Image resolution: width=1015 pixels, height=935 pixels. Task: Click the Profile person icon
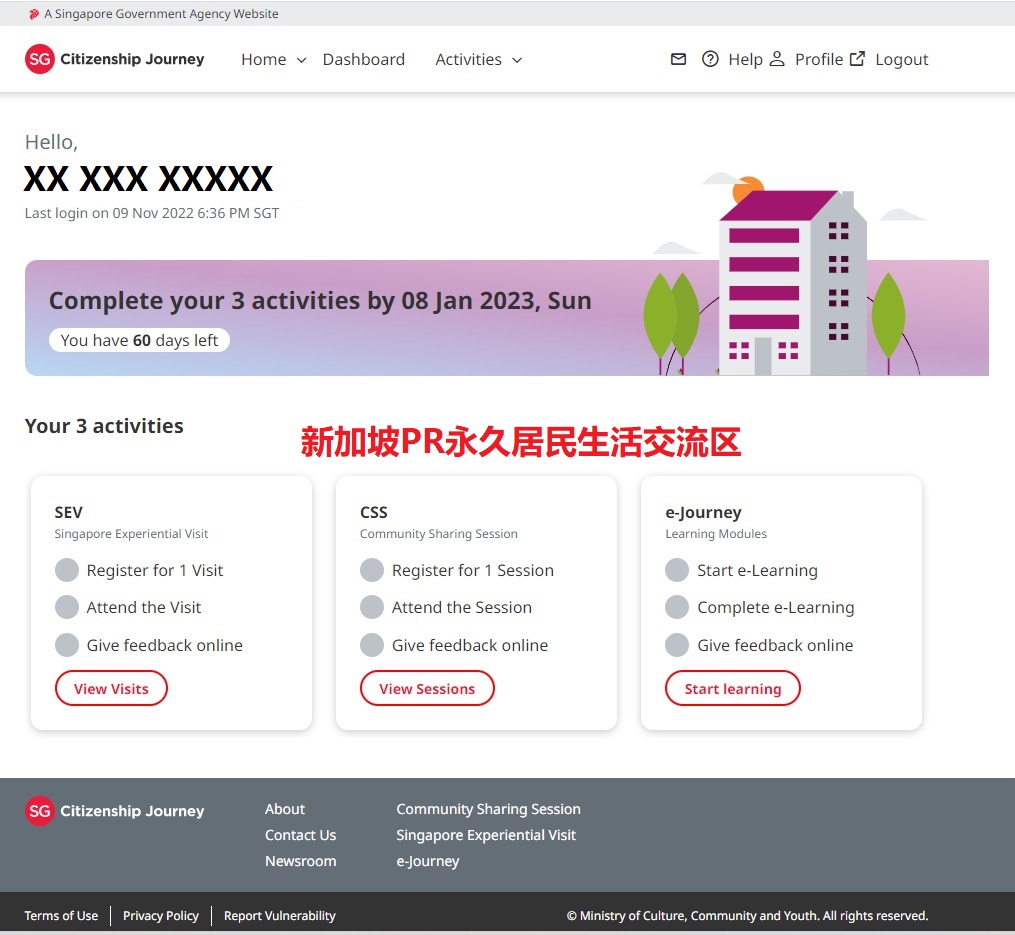(x=777, y=59)
